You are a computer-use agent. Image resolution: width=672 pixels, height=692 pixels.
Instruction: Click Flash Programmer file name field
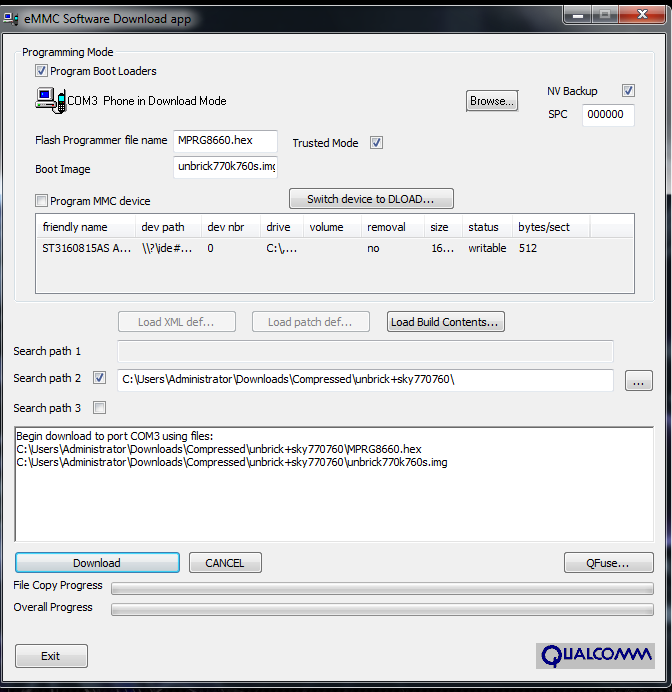(225, 141)
